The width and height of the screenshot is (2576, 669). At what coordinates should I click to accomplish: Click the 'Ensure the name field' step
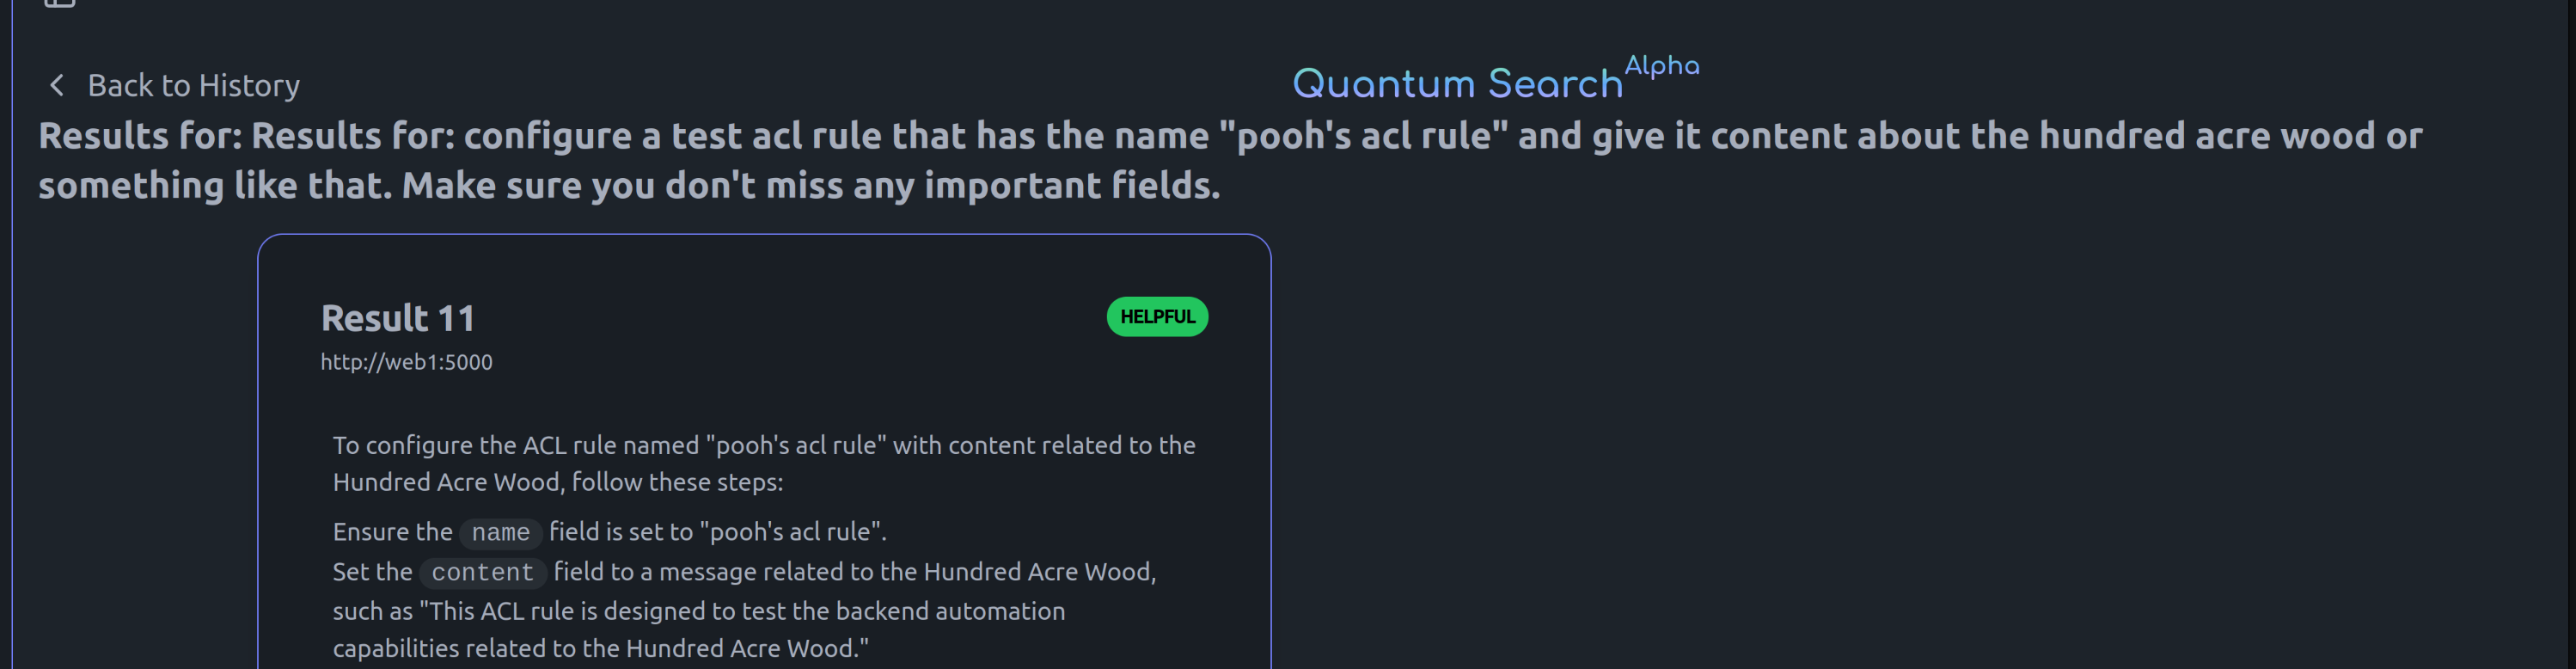(610, 532)
